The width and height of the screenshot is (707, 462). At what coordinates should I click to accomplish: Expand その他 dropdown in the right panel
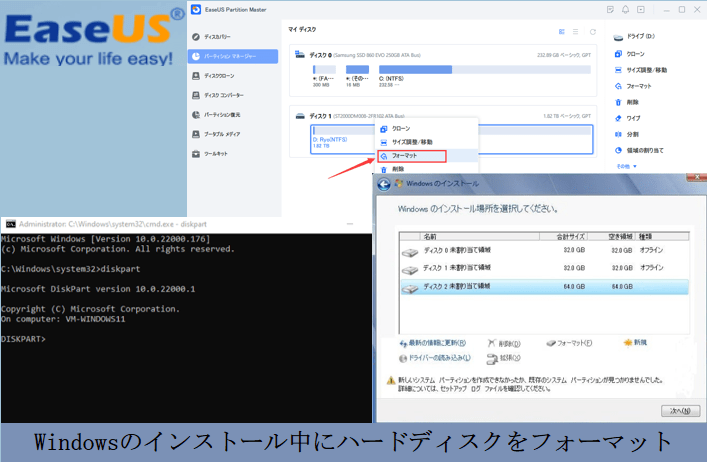pos(627,166)
